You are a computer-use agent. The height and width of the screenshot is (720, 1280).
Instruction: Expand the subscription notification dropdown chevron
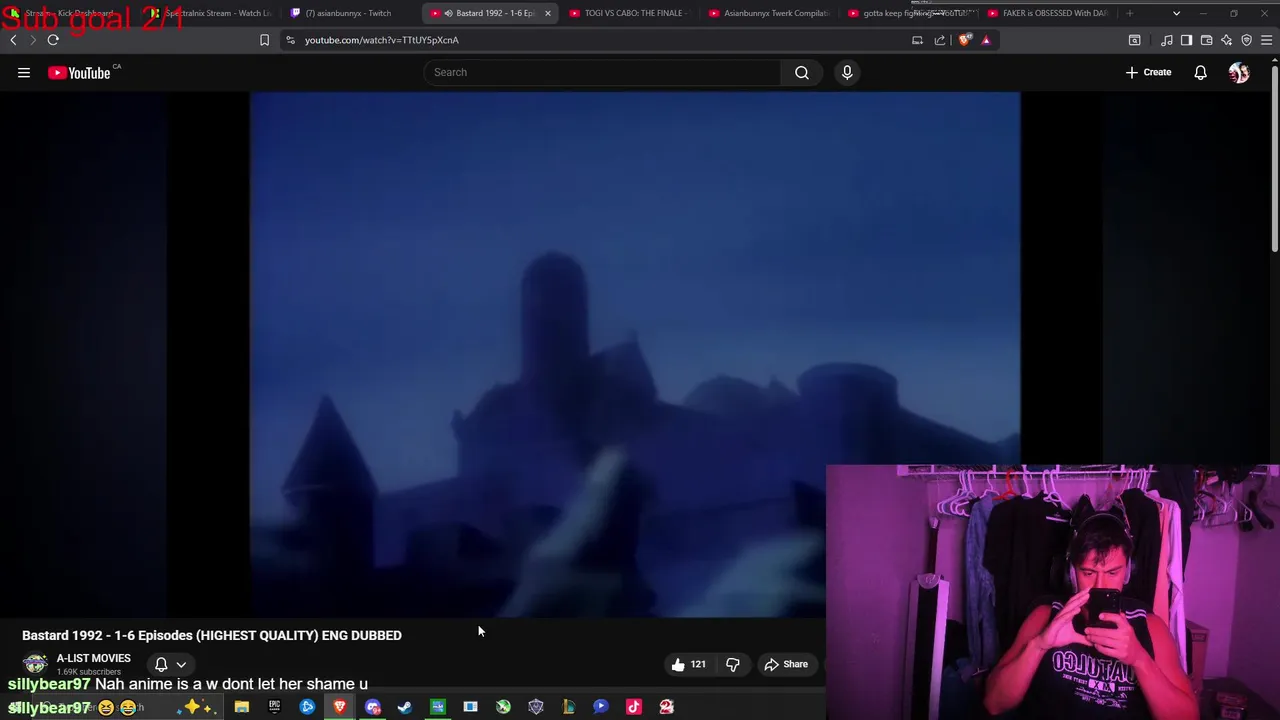181,664
